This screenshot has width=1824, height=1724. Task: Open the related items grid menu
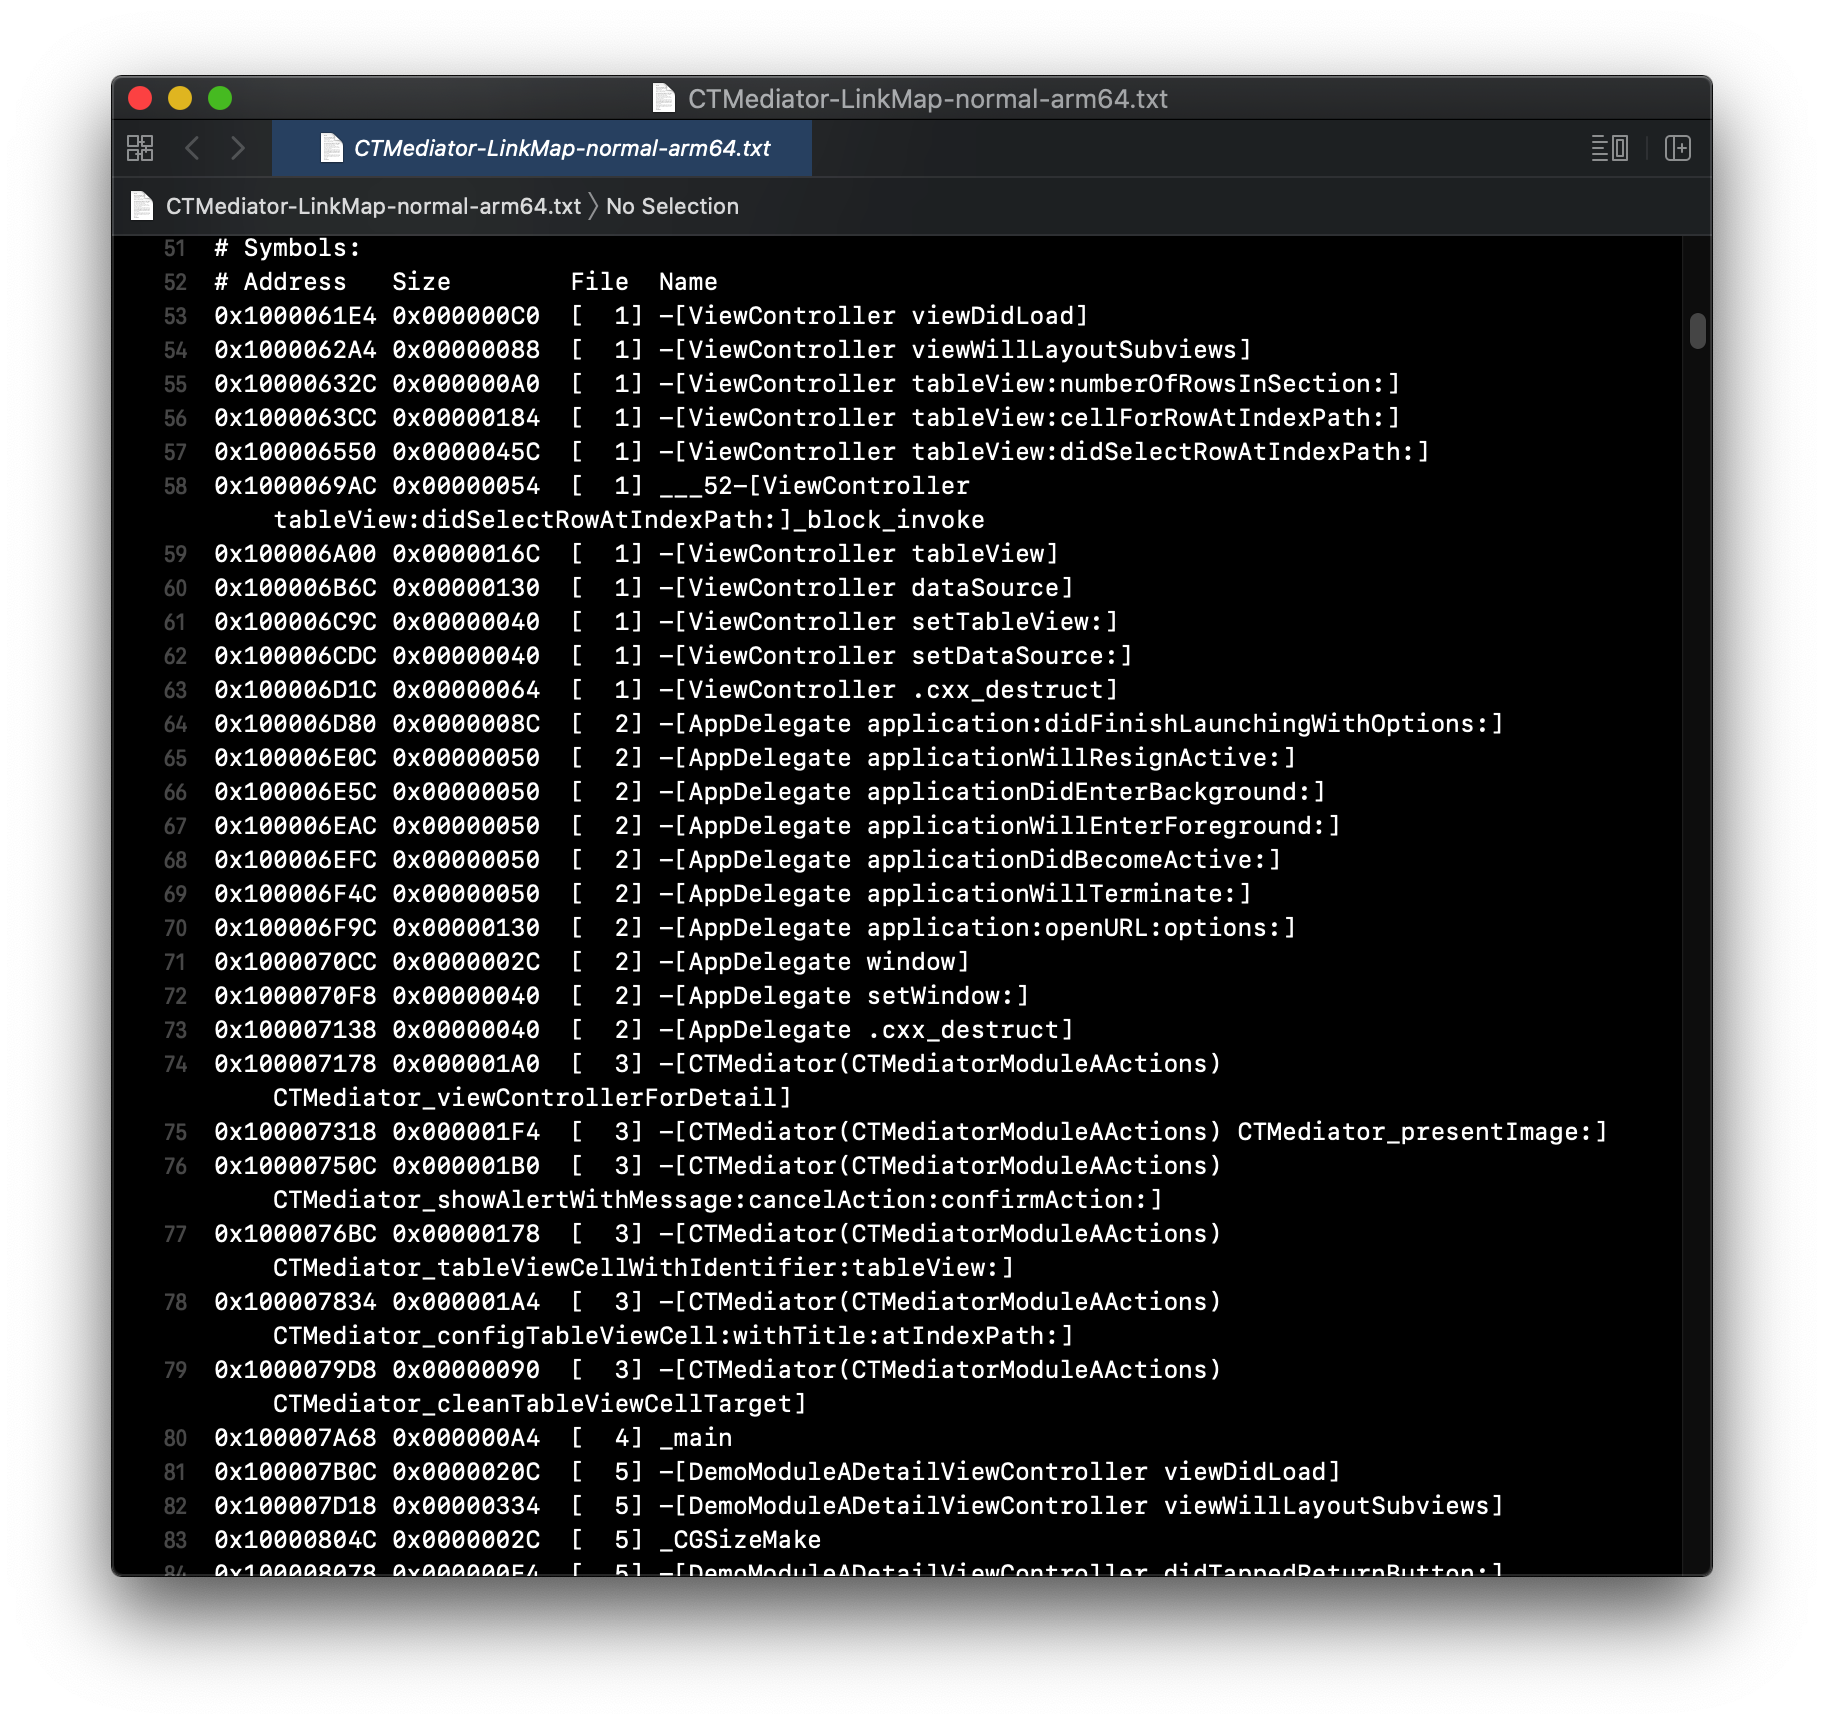[x=140, y=148]
